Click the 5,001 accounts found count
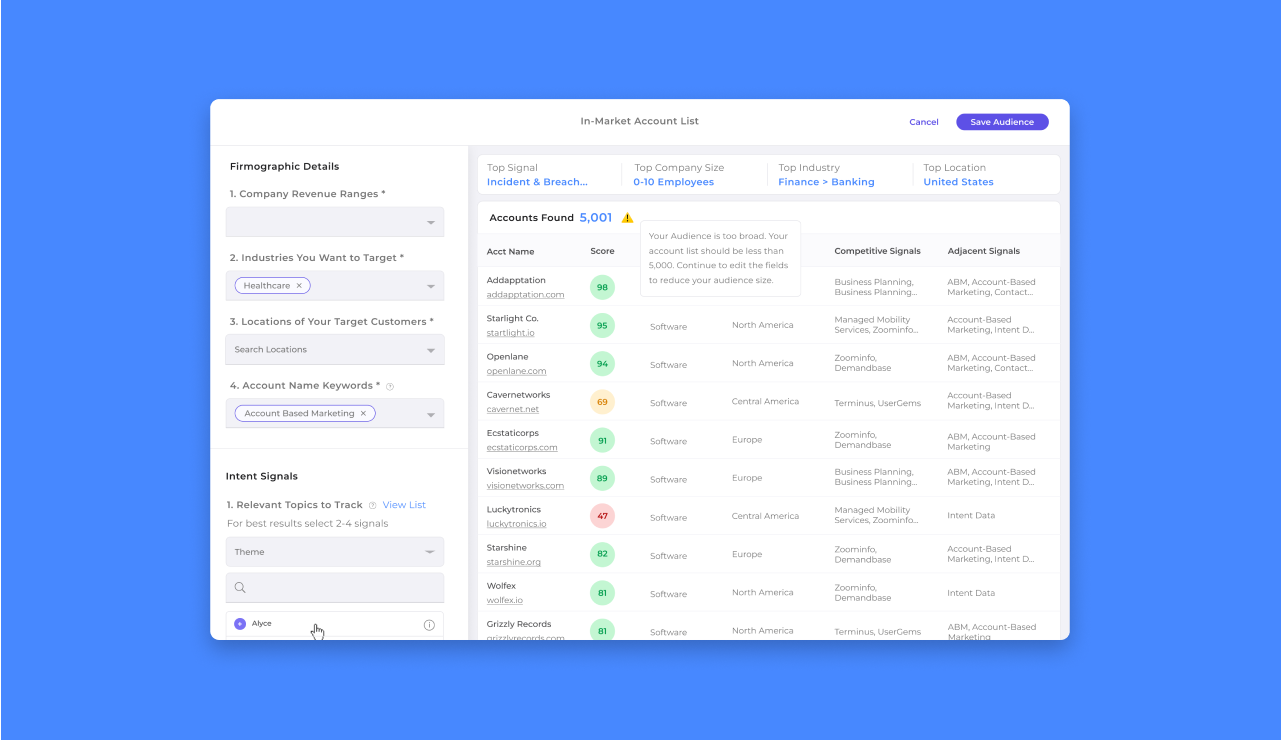1282x740 pixels. click(596, 217)
